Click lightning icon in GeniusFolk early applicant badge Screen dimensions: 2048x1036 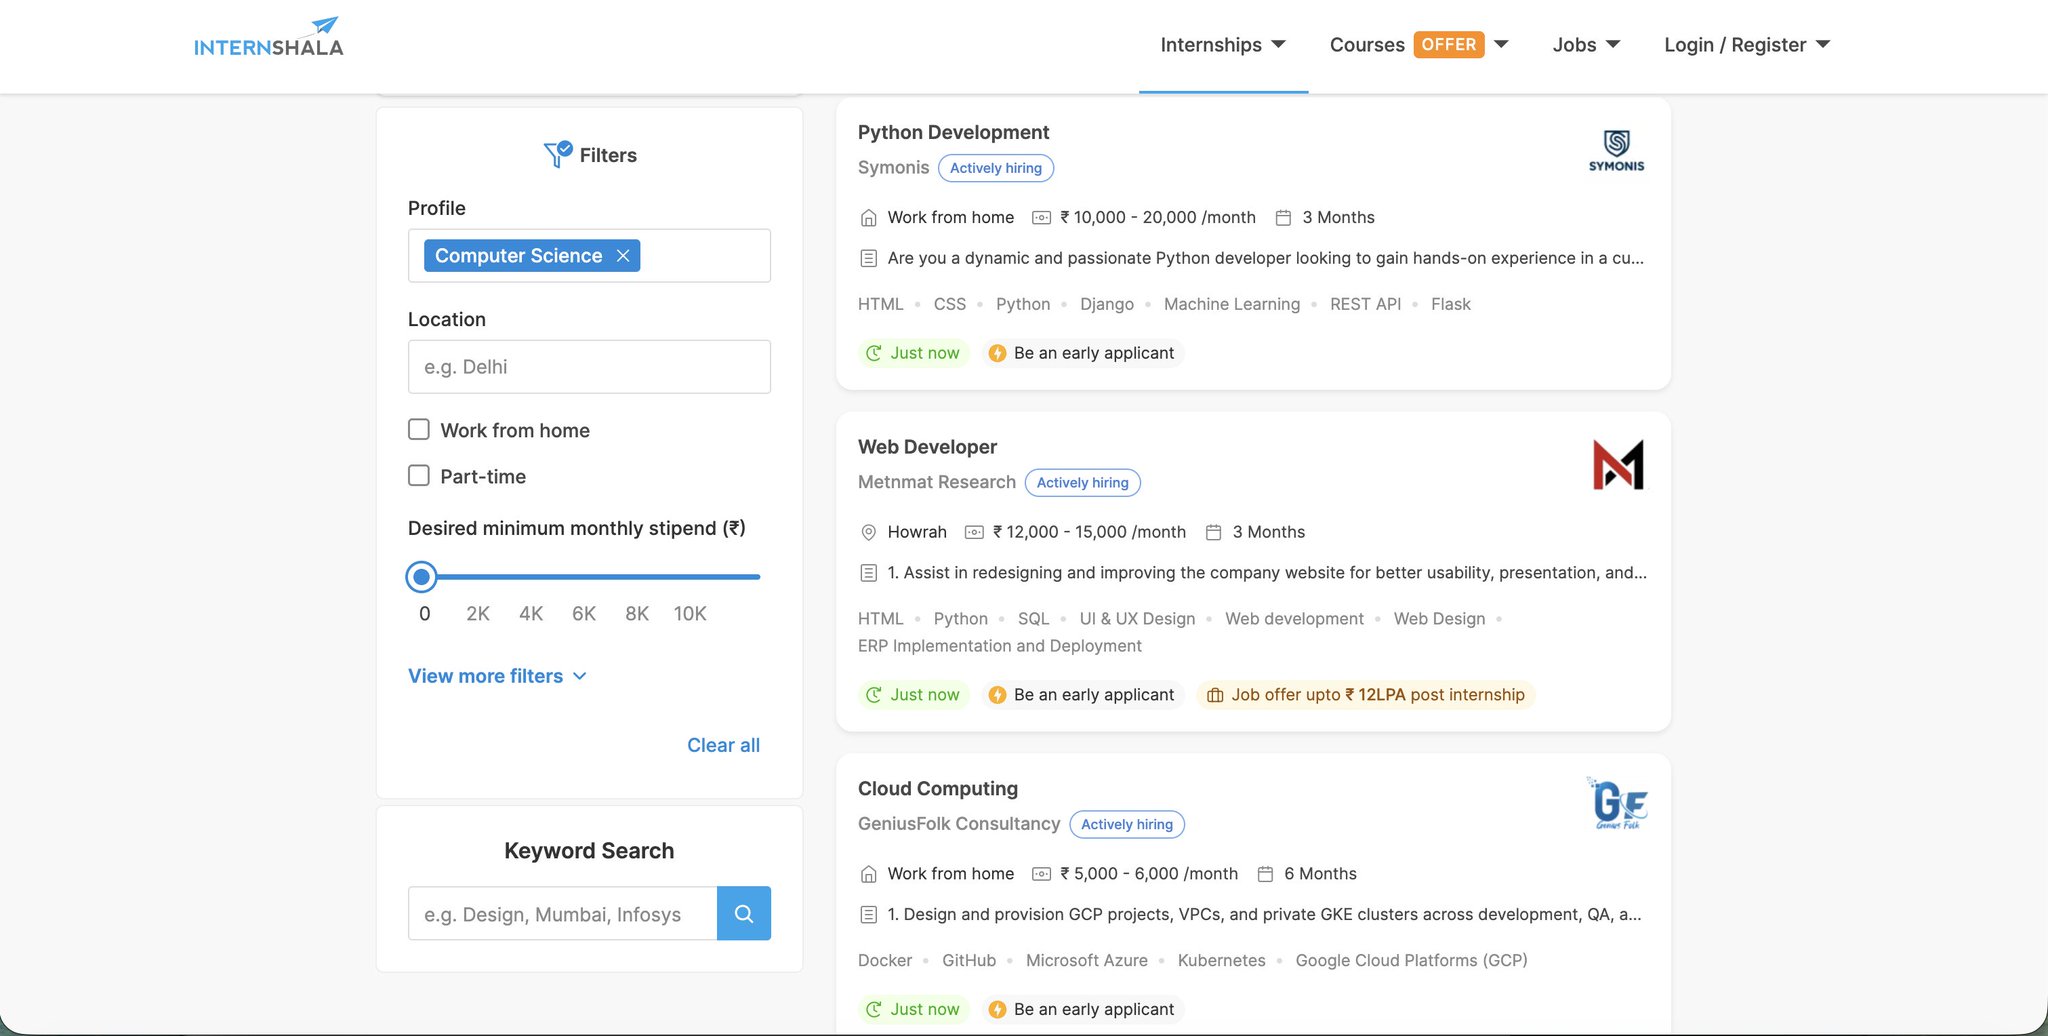point(997,1010)
